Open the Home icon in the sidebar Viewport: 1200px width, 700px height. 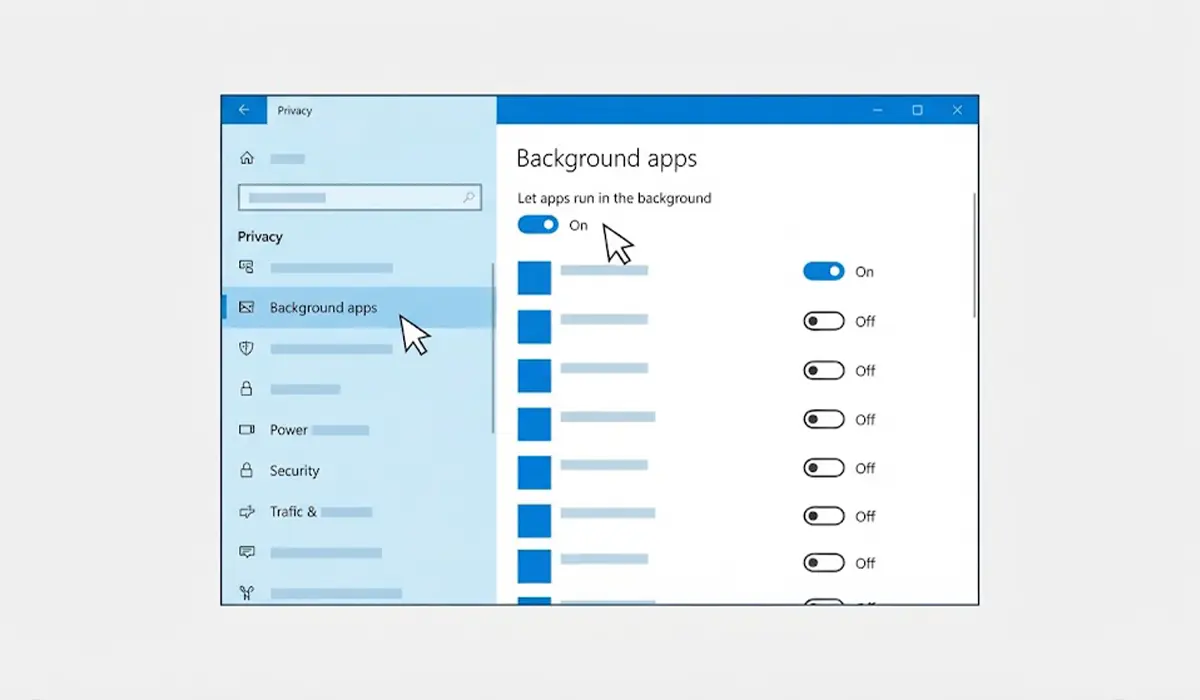247,158
